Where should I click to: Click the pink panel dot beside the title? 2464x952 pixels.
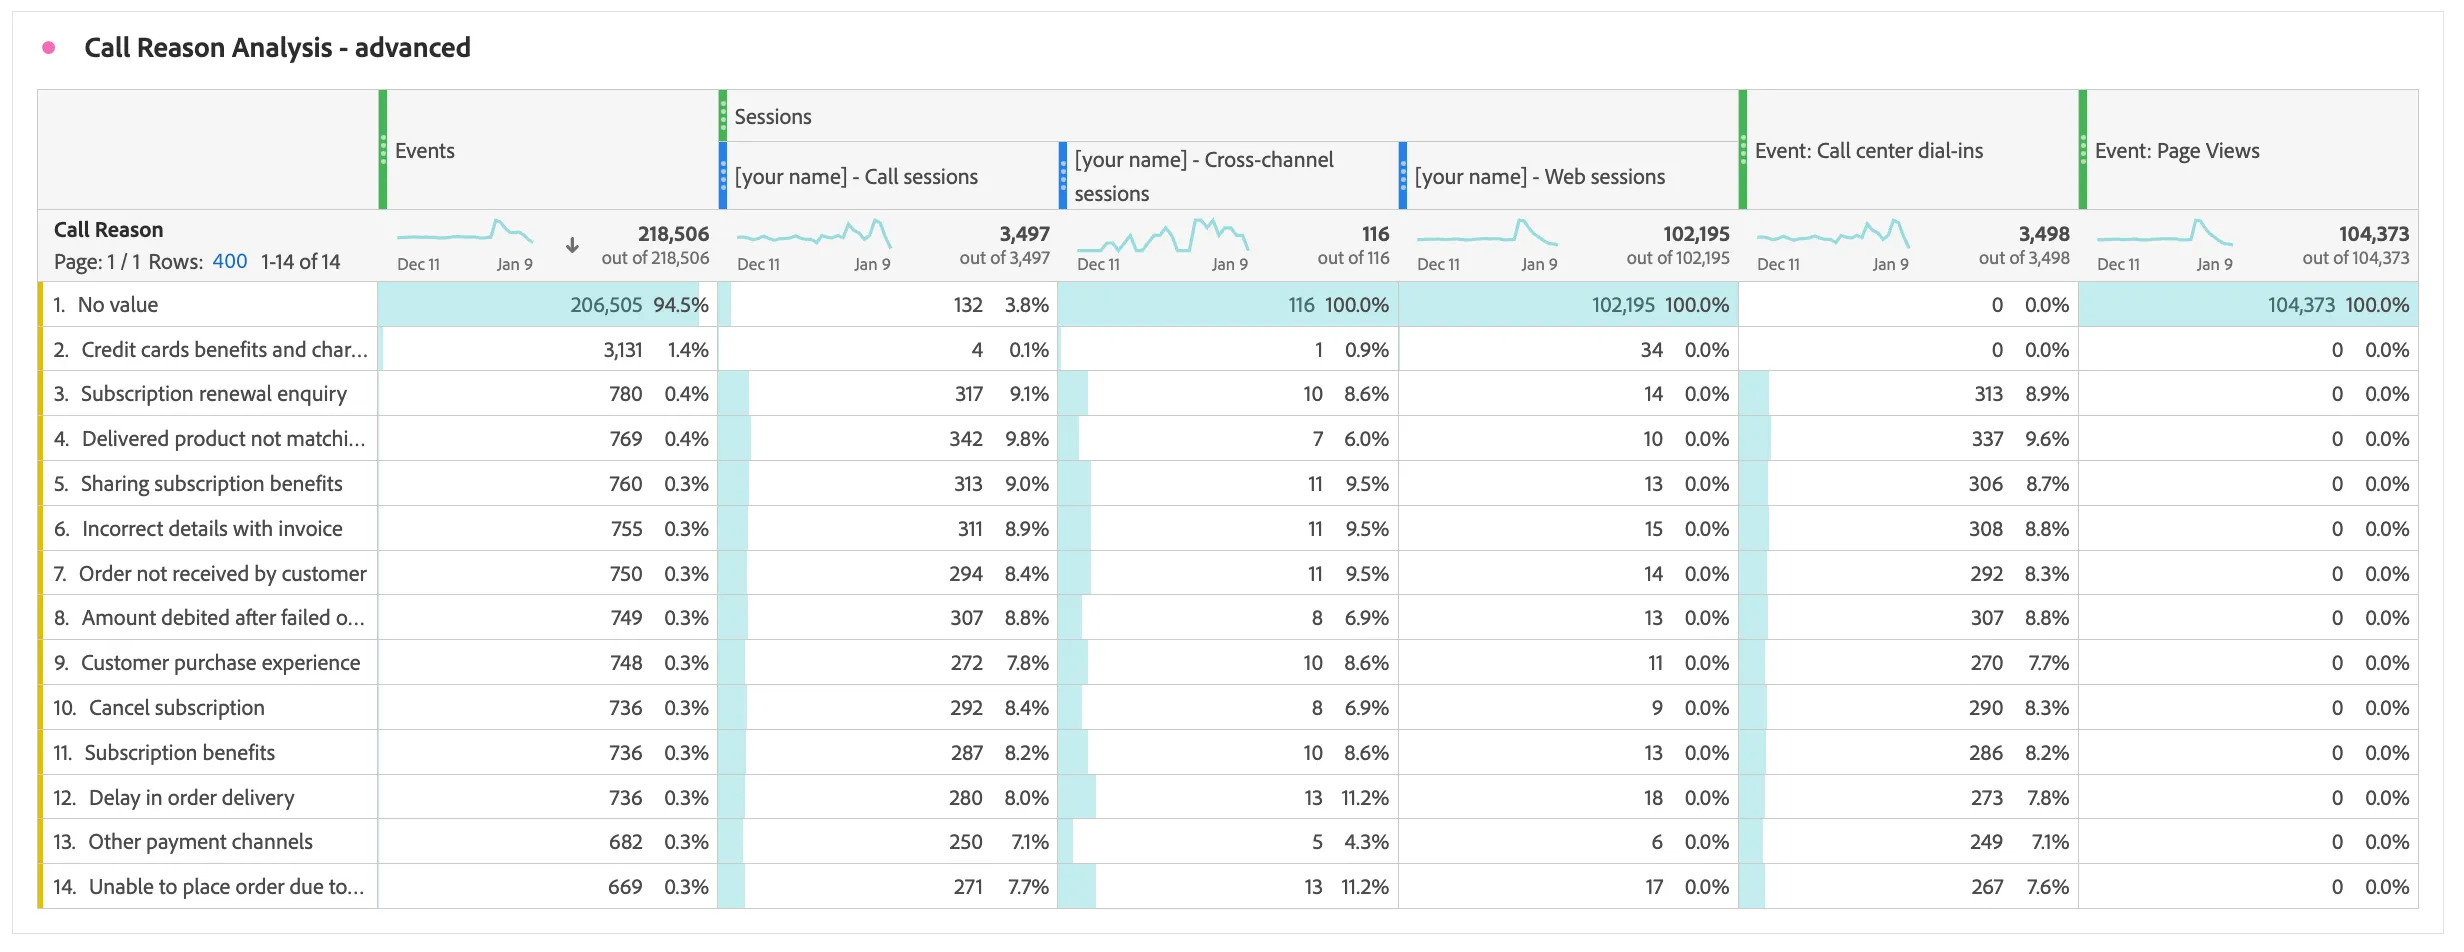pyautogui.click(x=48, y=47)
